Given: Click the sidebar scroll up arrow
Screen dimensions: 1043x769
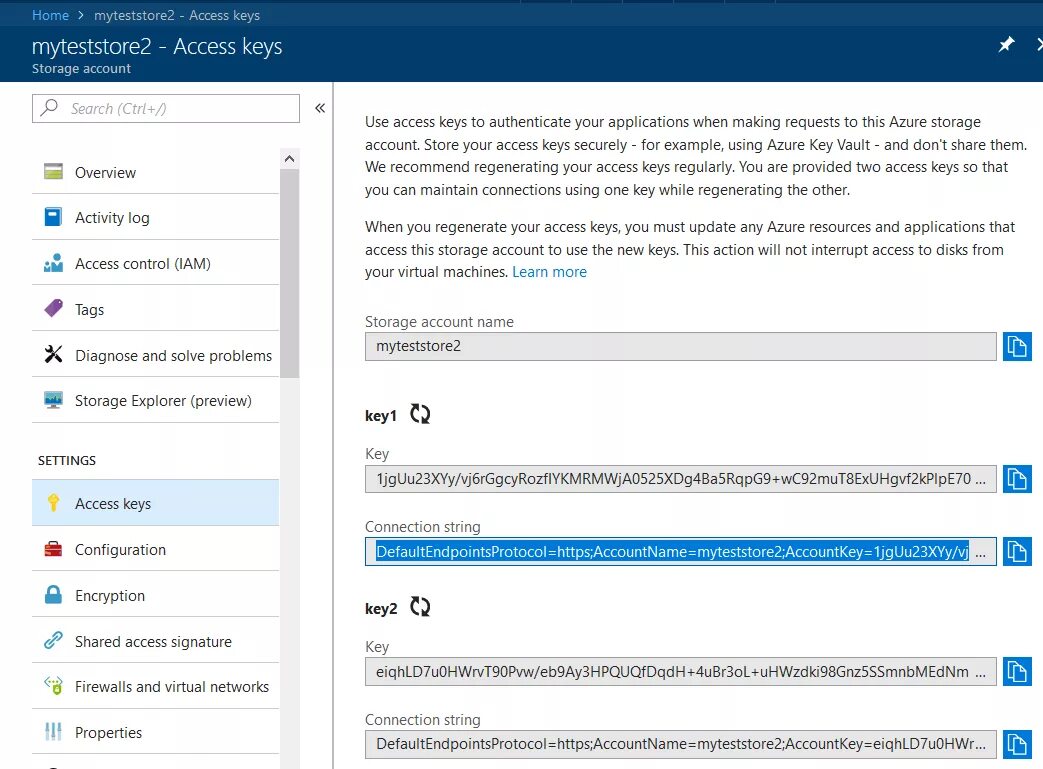Looking at the screenshot, I should (x=289, y=158).
